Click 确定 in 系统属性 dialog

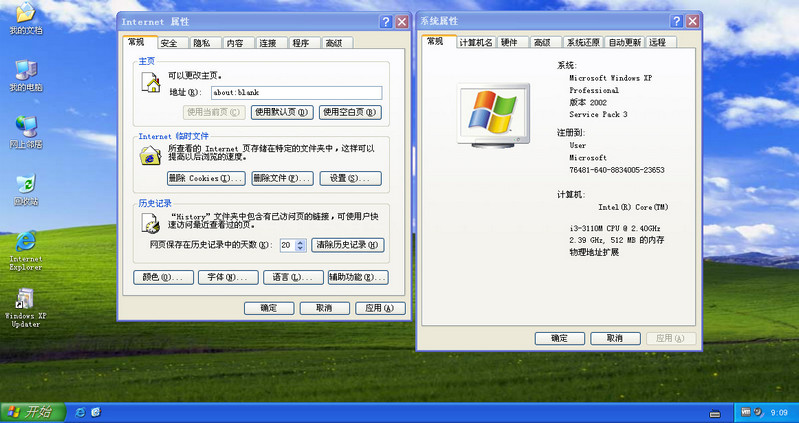click(x=560, y=338)
